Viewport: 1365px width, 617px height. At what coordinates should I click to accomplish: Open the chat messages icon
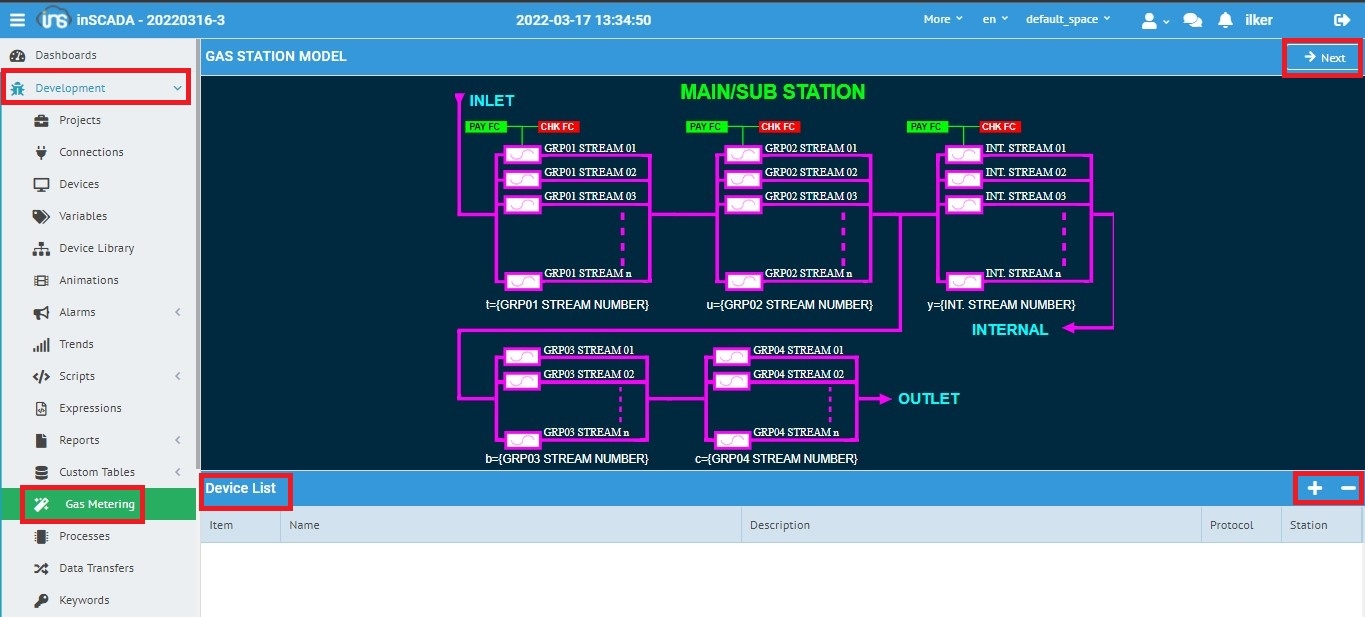tap(1192, 20)
